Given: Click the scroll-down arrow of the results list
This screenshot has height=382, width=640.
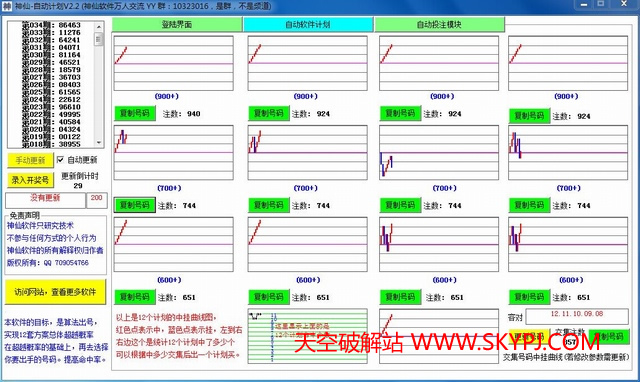Looking at the screenshot, I should [99, 142].
